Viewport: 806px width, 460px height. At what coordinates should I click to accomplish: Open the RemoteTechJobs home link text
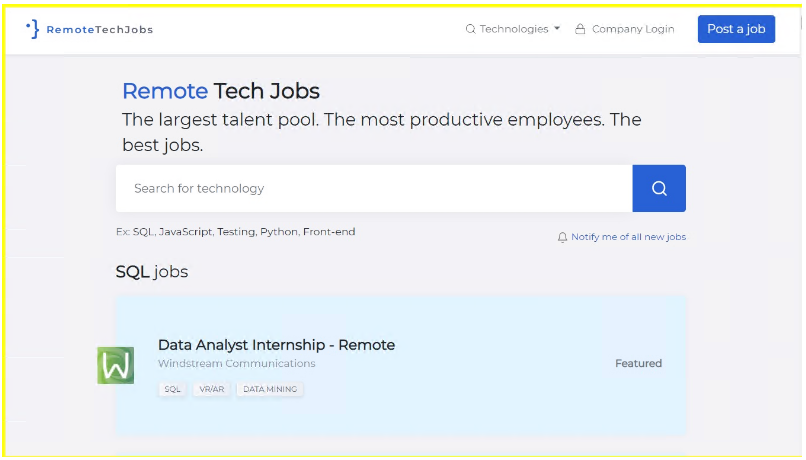pos(99,30)
